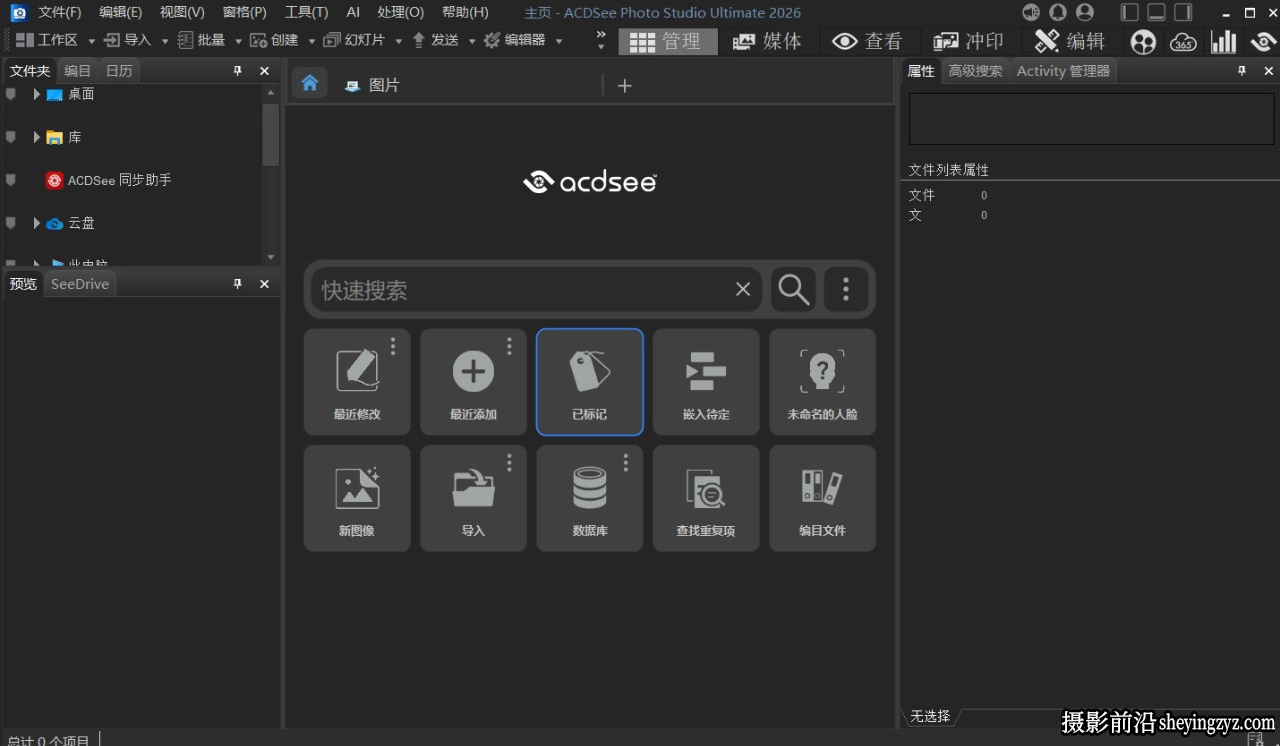Click the 新图像 tile
1280x746 pixels.
click(357, 498)
